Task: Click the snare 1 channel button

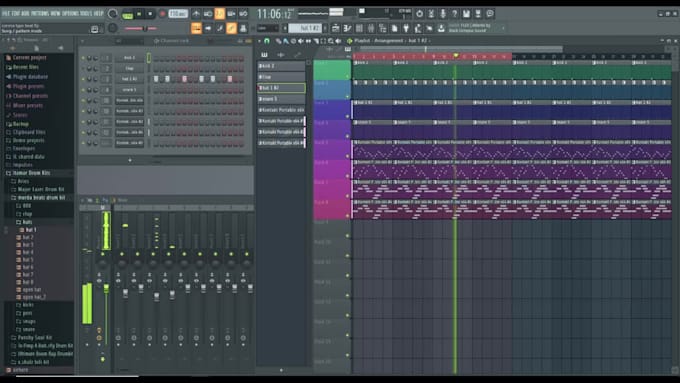Action: [129, 90]
